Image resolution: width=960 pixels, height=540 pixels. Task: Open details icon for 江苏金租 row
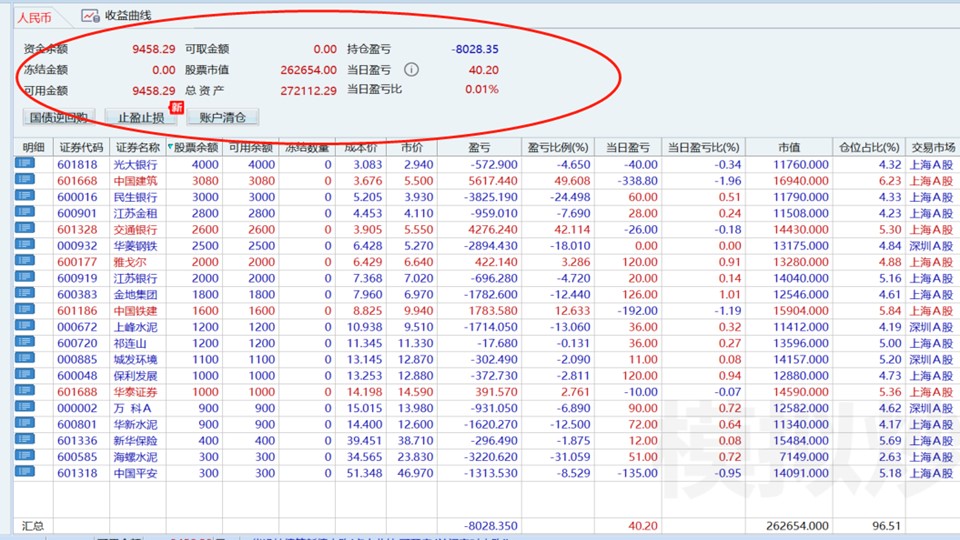click(25, 212)
